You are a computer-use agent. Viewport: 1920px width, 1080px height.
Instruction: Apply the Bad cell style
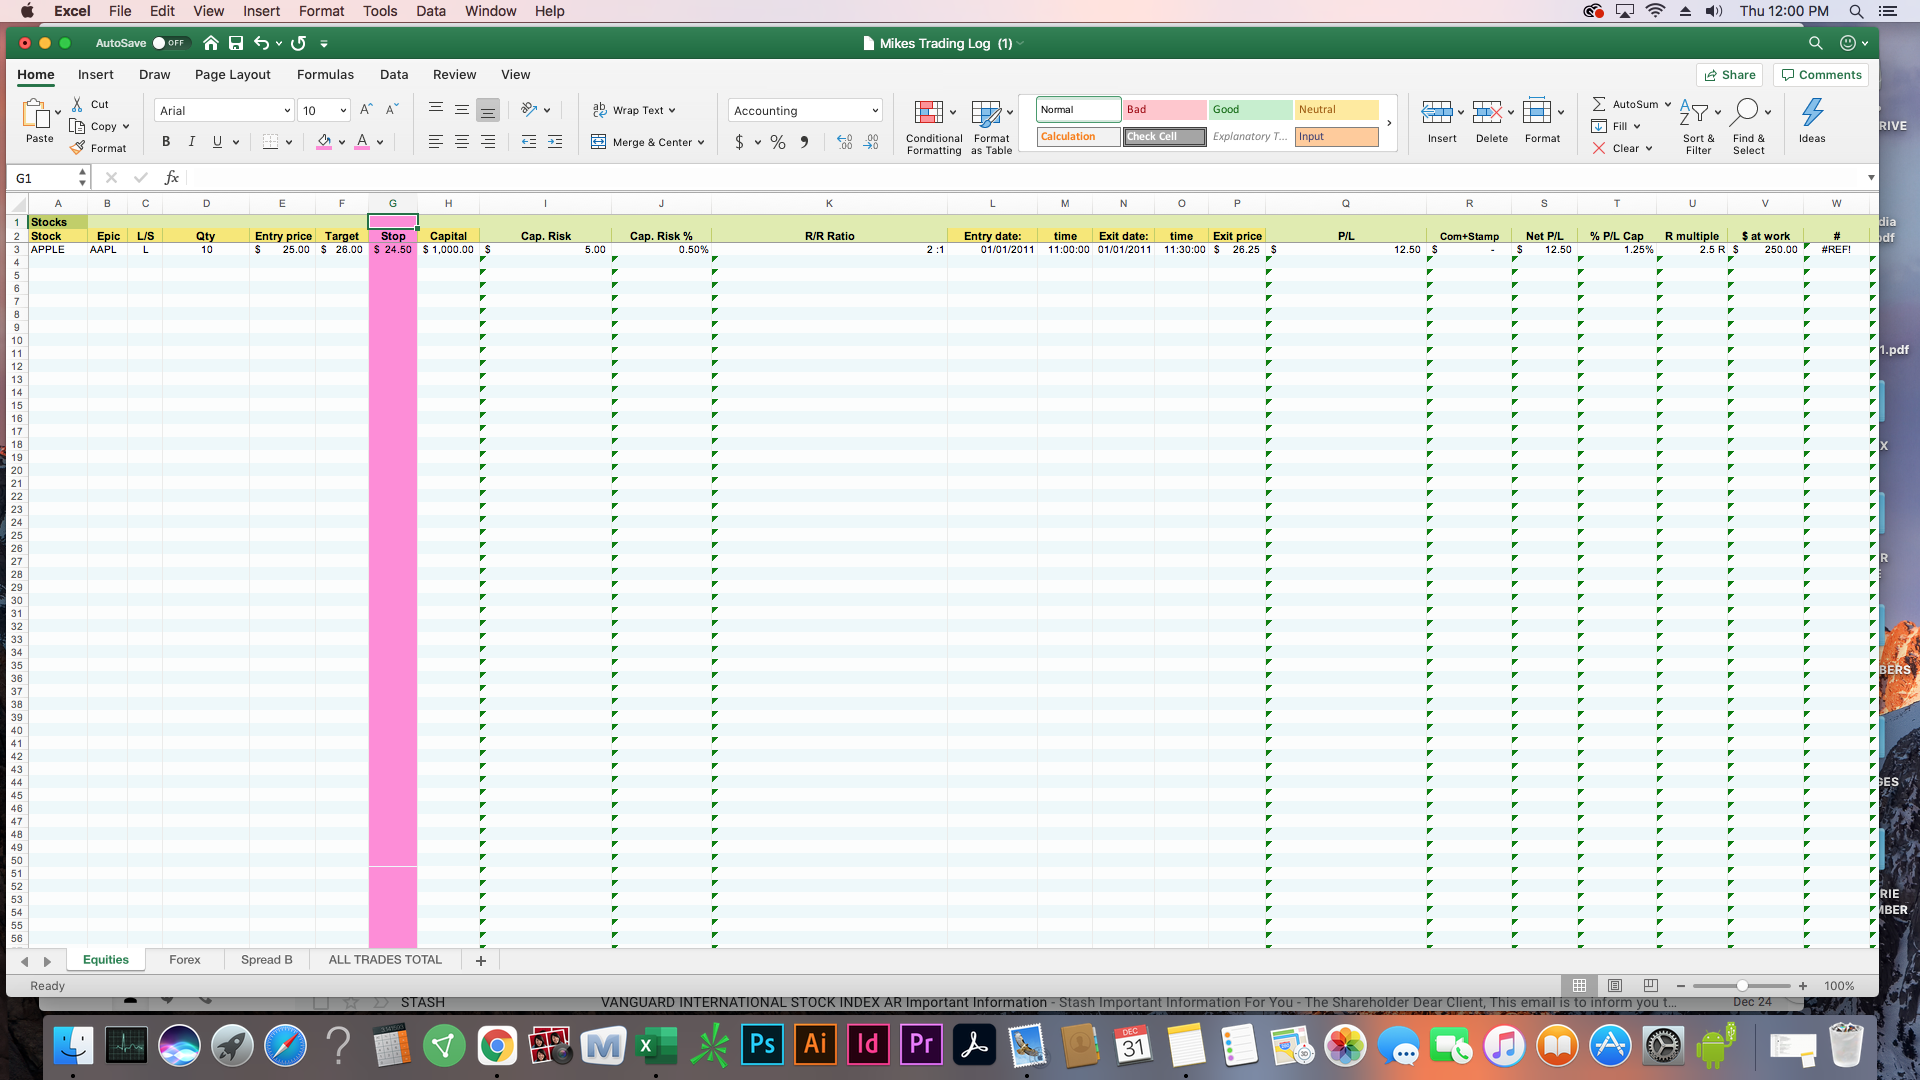click(x=1164, y=110)
